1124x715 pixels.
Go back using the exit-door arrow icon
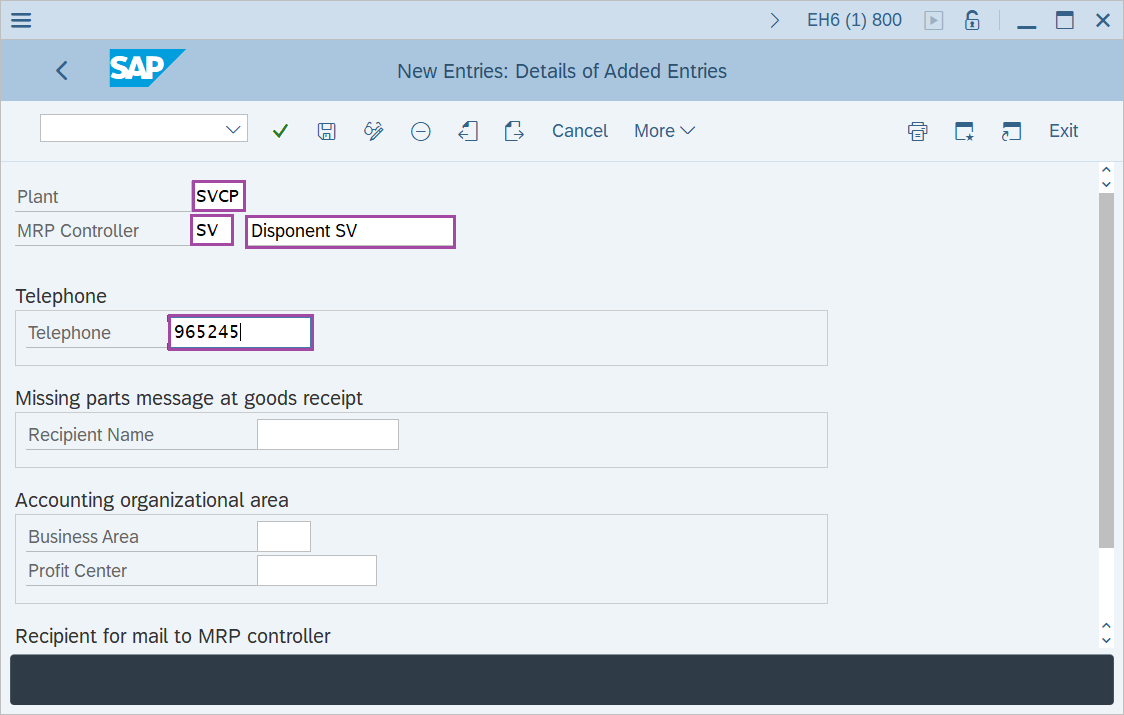(x=467, y=130)
